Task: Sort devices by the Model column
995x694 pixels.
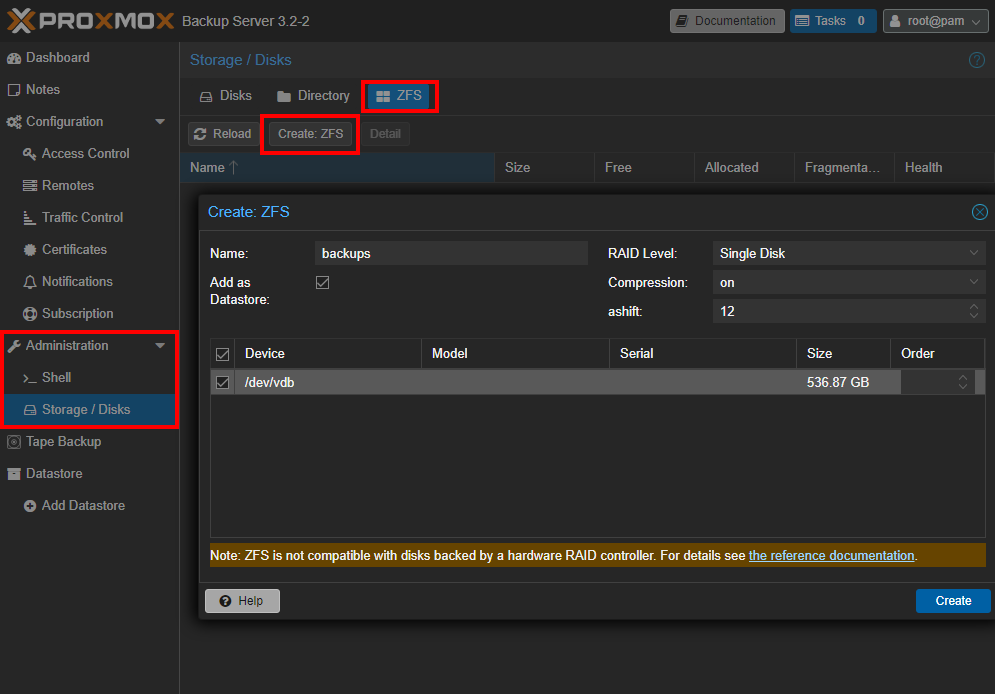Action: [515, 354]
